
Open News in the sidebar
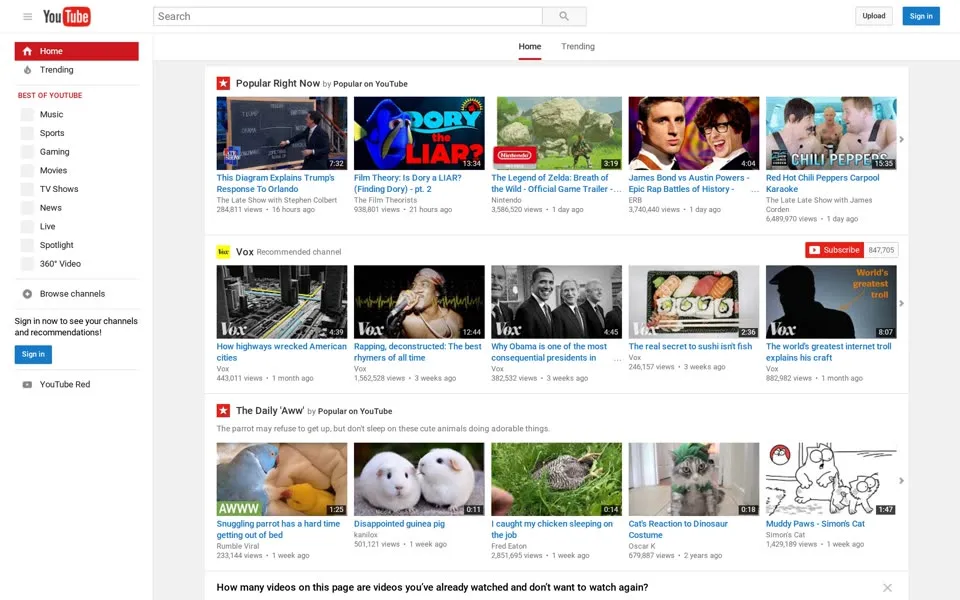(51, 208)
